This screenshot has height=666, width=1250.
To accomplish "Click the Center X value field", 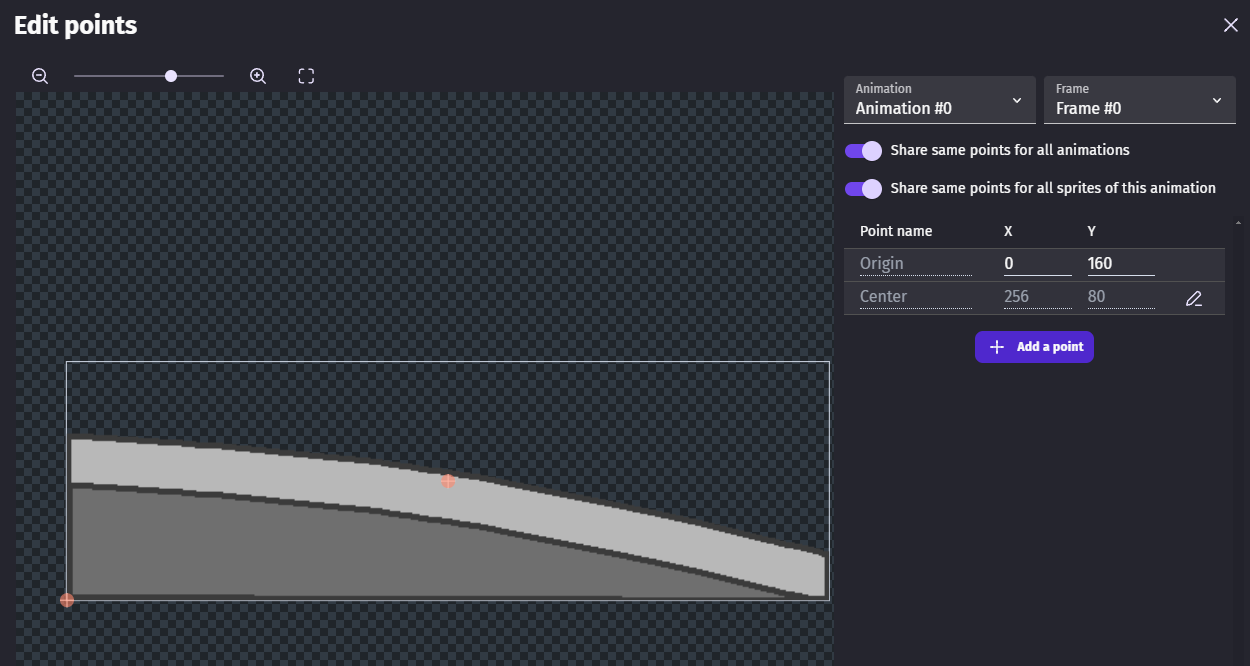I will click(1037, 297).
